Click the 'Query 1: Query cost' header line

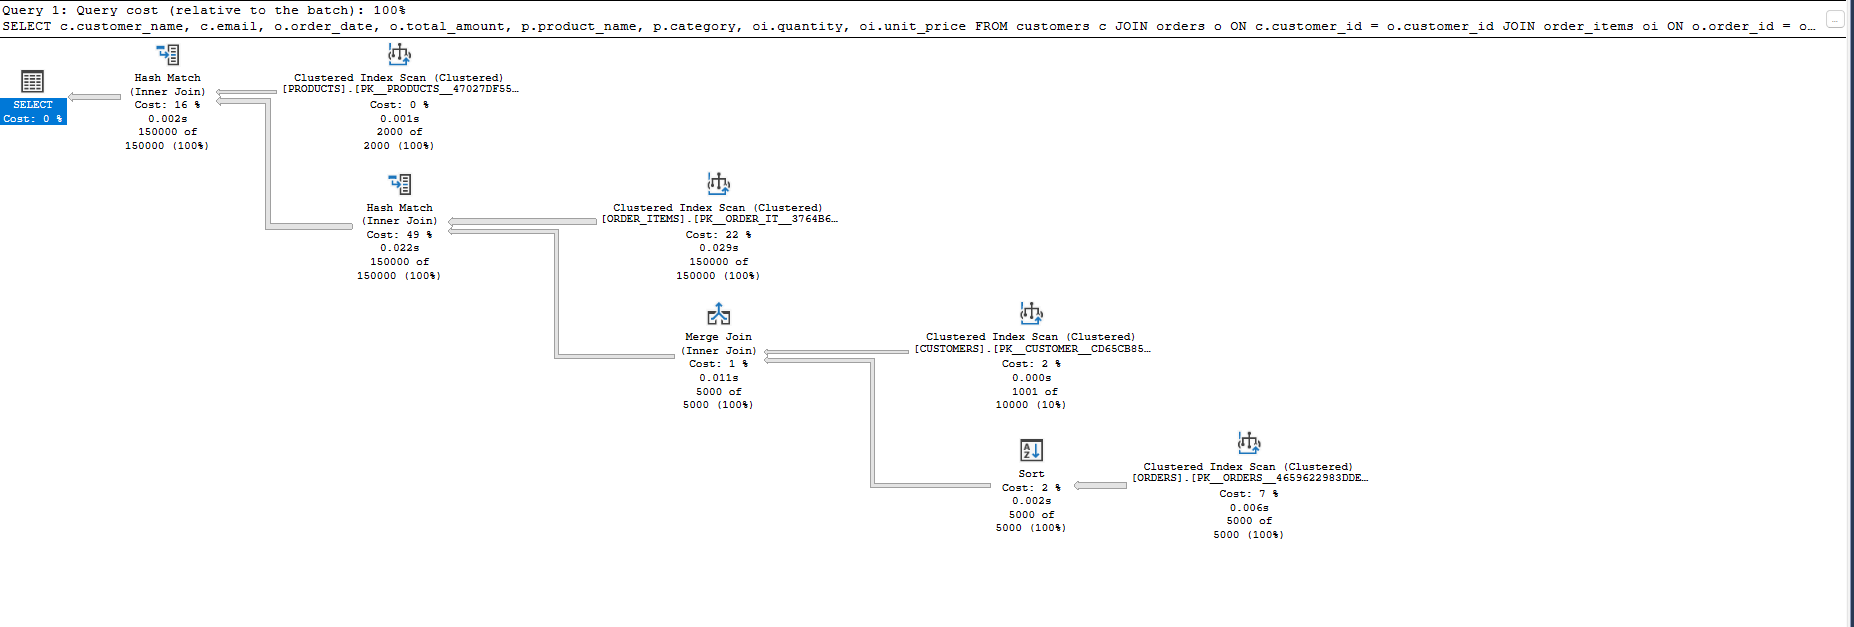204,10
